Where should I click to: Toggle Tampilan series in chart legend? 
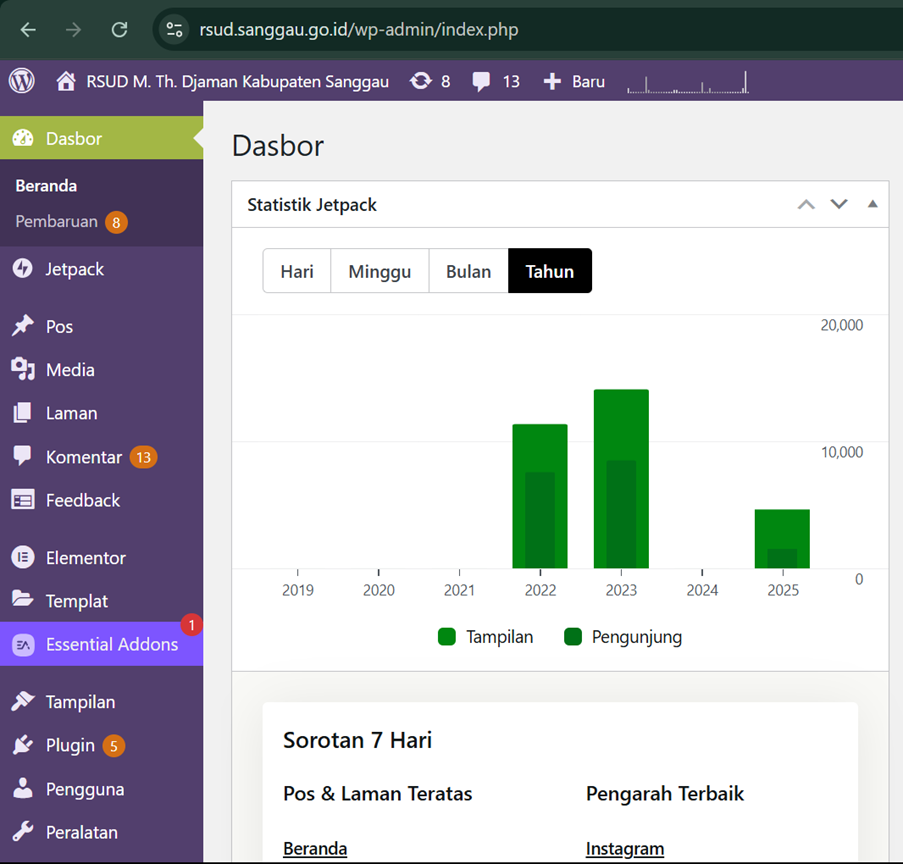pyautogui.click(x=486, y=637)
